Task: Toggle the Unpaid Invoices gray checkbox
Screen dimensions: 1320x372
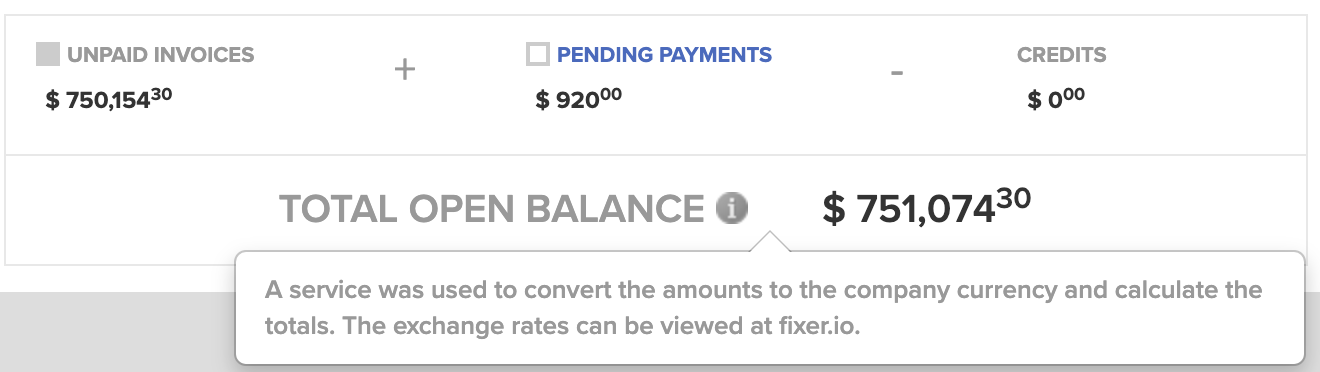Action: pyautogui.click(x=48, y=54)
